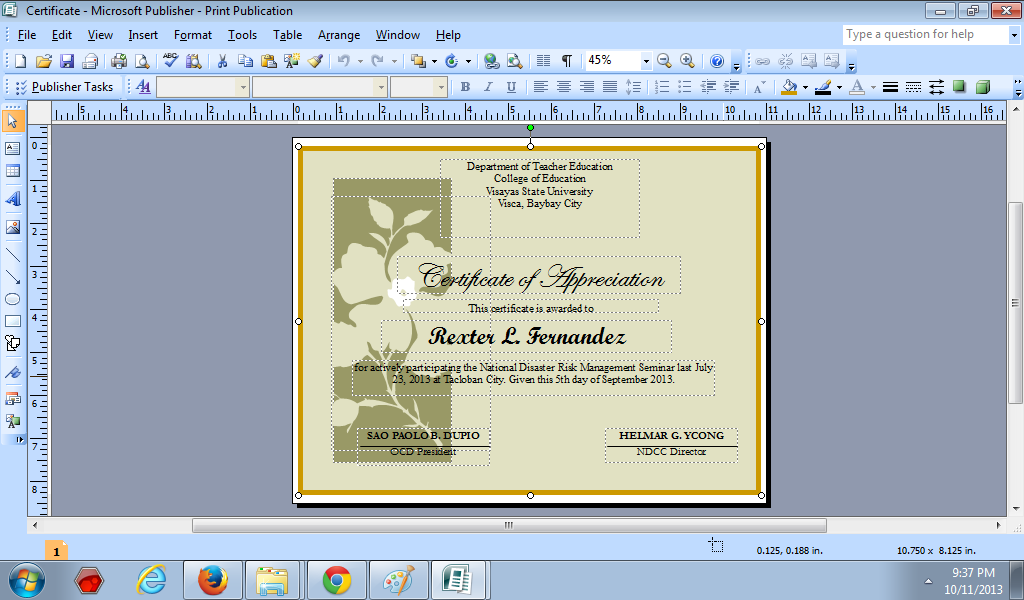1024x600 pixels.
Task: Select the Oval tool
Action: 13,299
